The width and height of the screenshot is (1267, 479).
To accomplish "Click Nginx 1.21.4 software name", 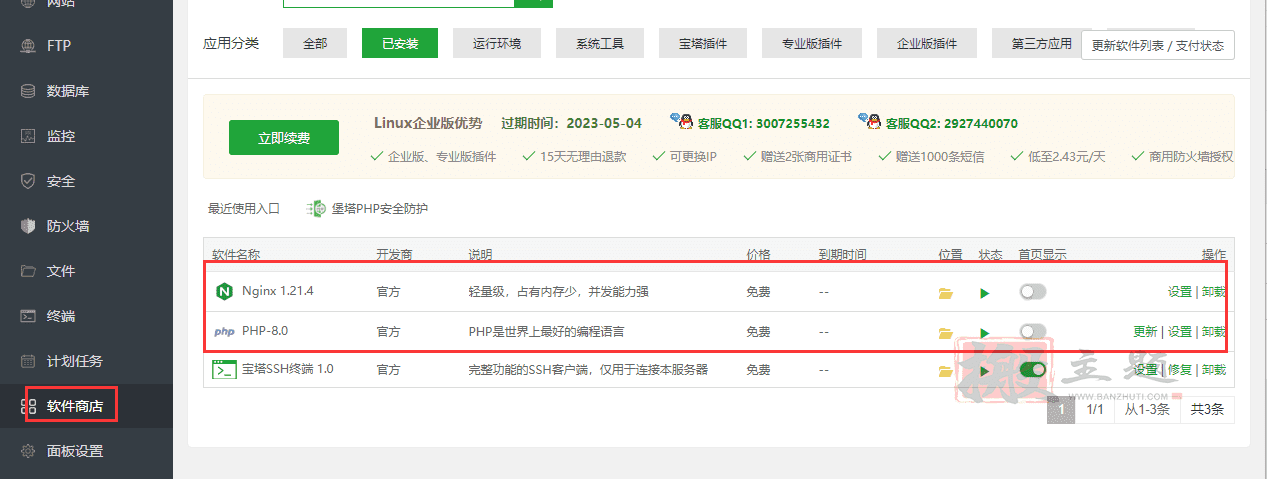I will click(278, 292).
